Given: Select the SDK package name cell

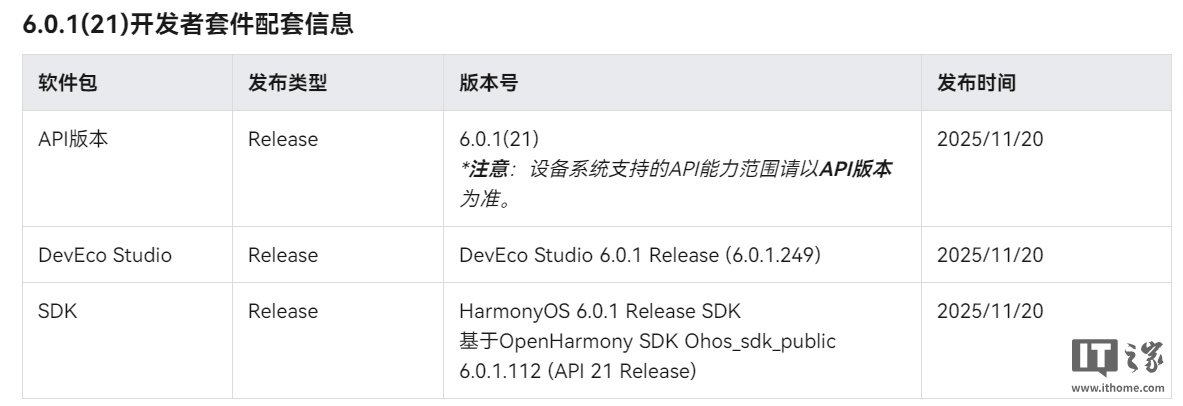Looking at the screenshot, I should pos(58,311).
